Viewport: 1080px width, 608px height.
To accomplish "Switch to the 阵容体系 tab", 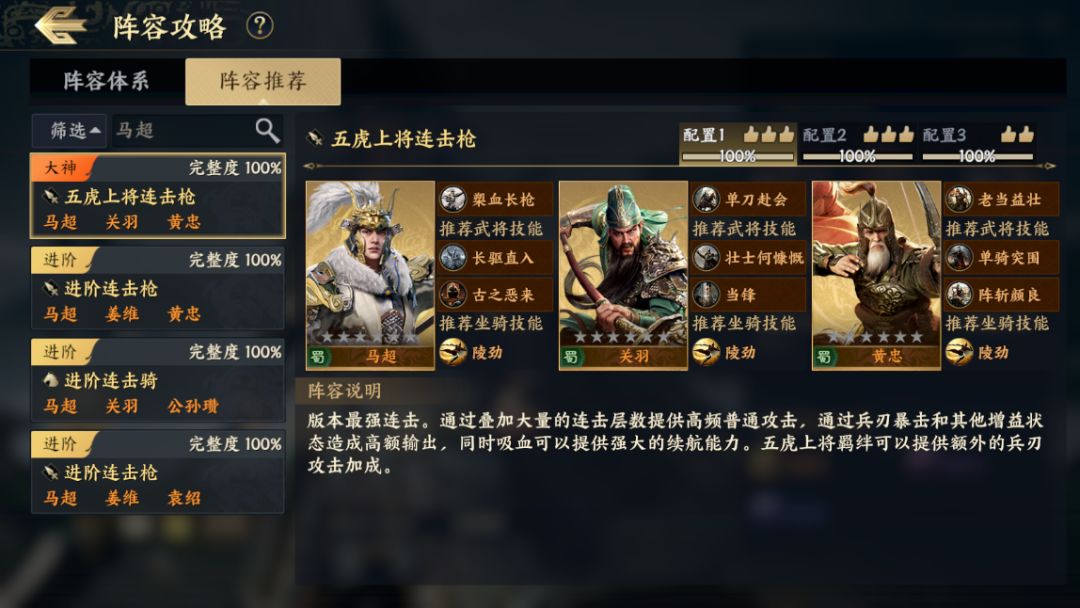I will (107, 81).
